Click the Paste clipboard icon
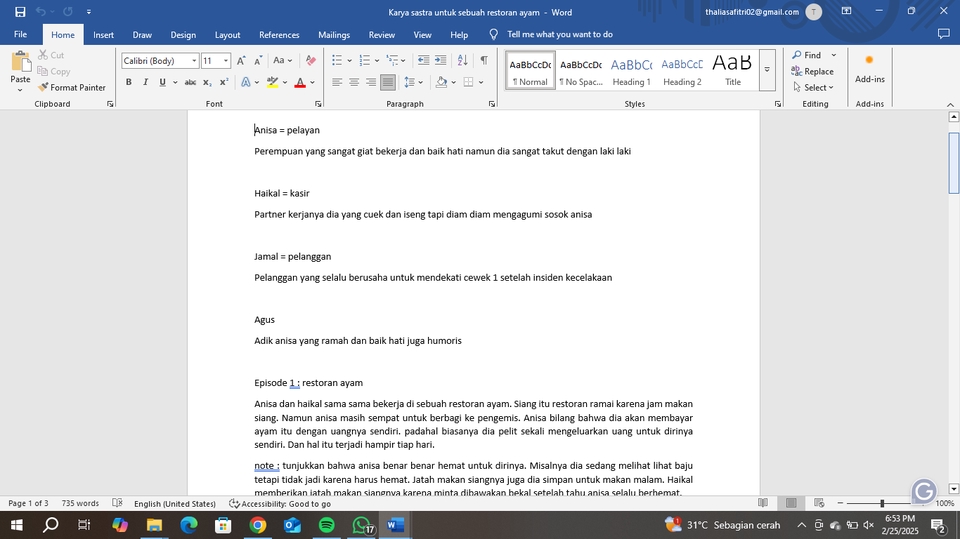960x539 pixels. point(20,62)
